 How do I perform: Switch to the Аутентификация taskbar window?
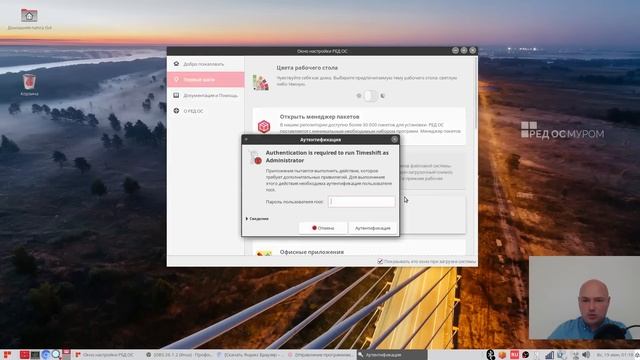[x=391, y=355]
